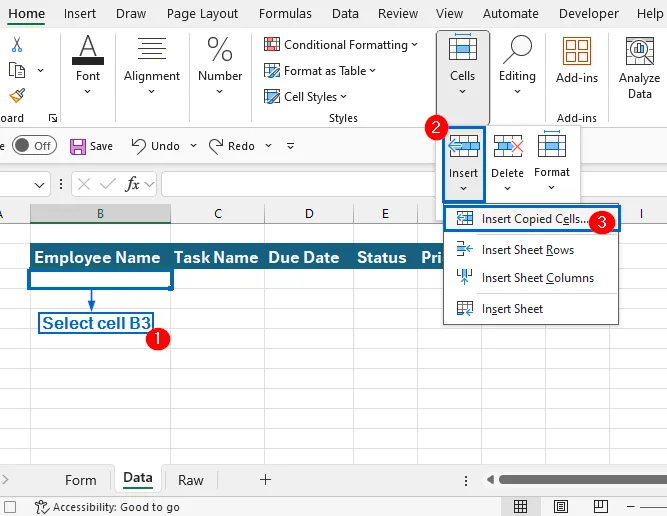The width and height of the screenshot is (667, 516).
Task: Open Conditional Formatting menu
Action: click(x=341, y=45)
